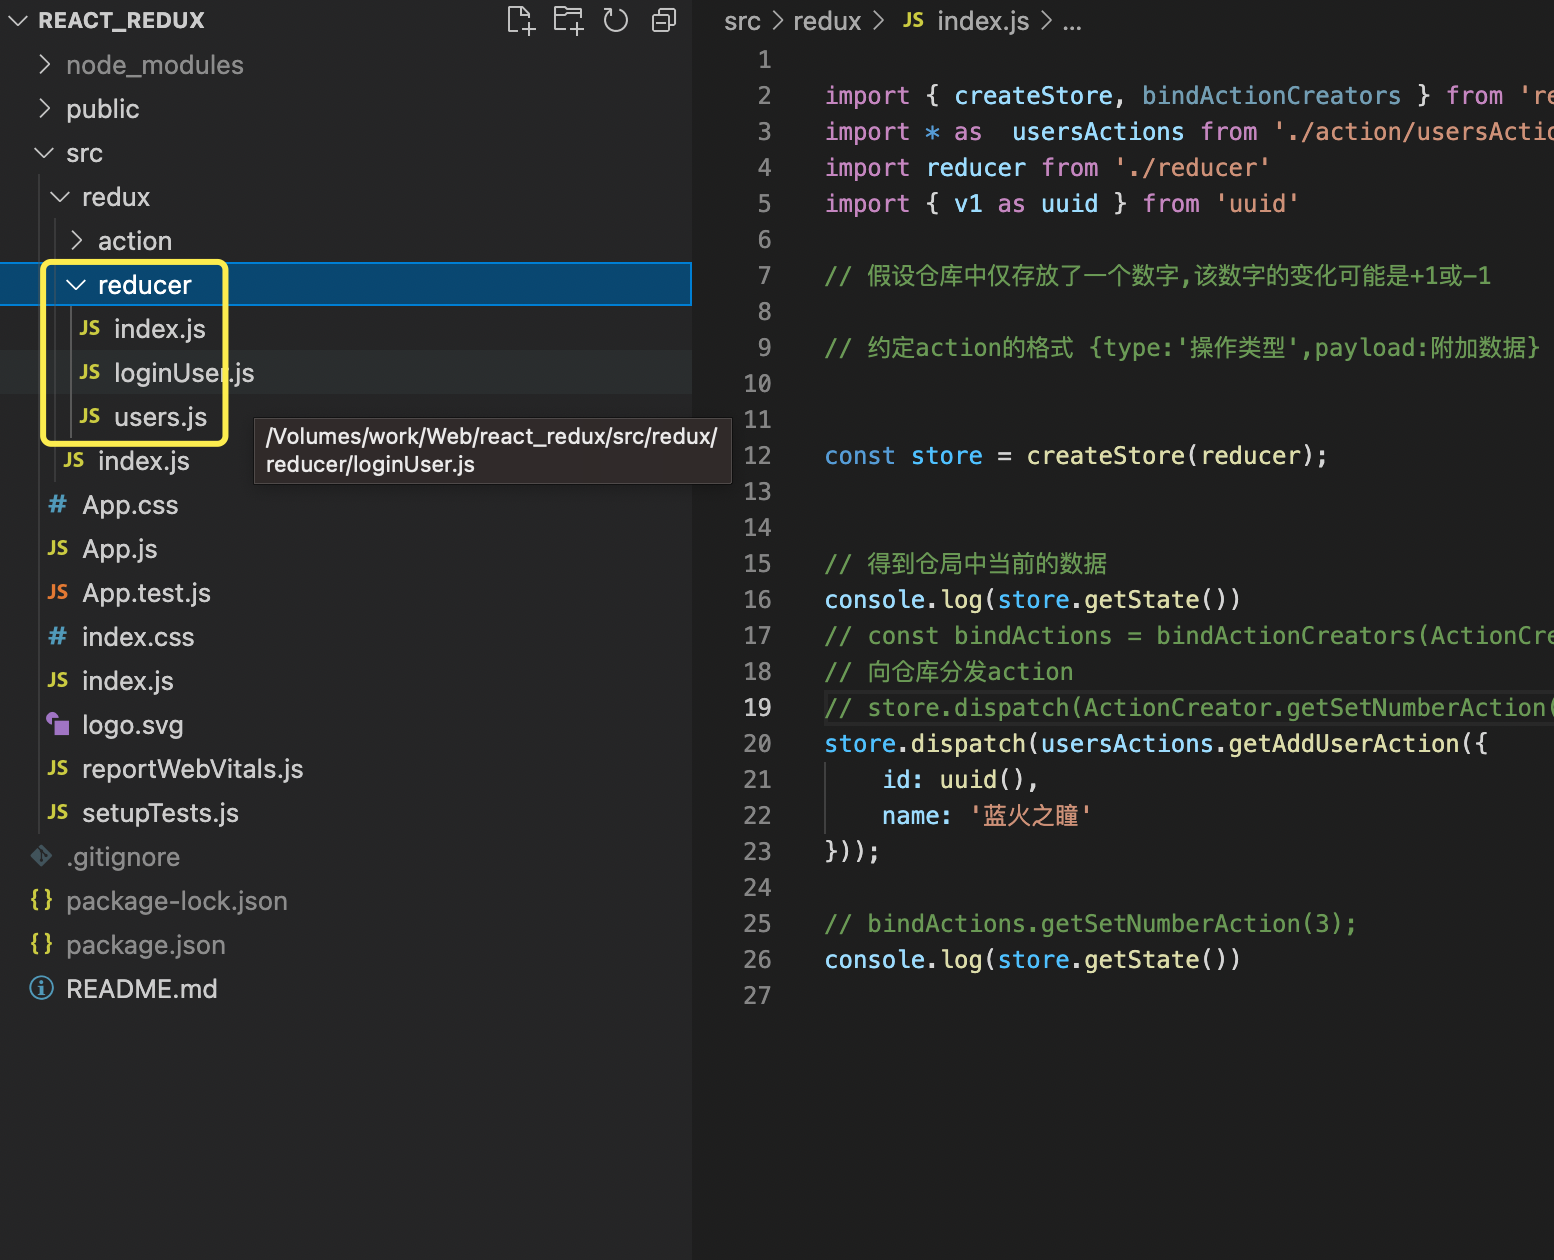This screenshot has height=1260, width=1554.
Task: Open reportWebVitals.js file
Action: click(x=346, y=769)
